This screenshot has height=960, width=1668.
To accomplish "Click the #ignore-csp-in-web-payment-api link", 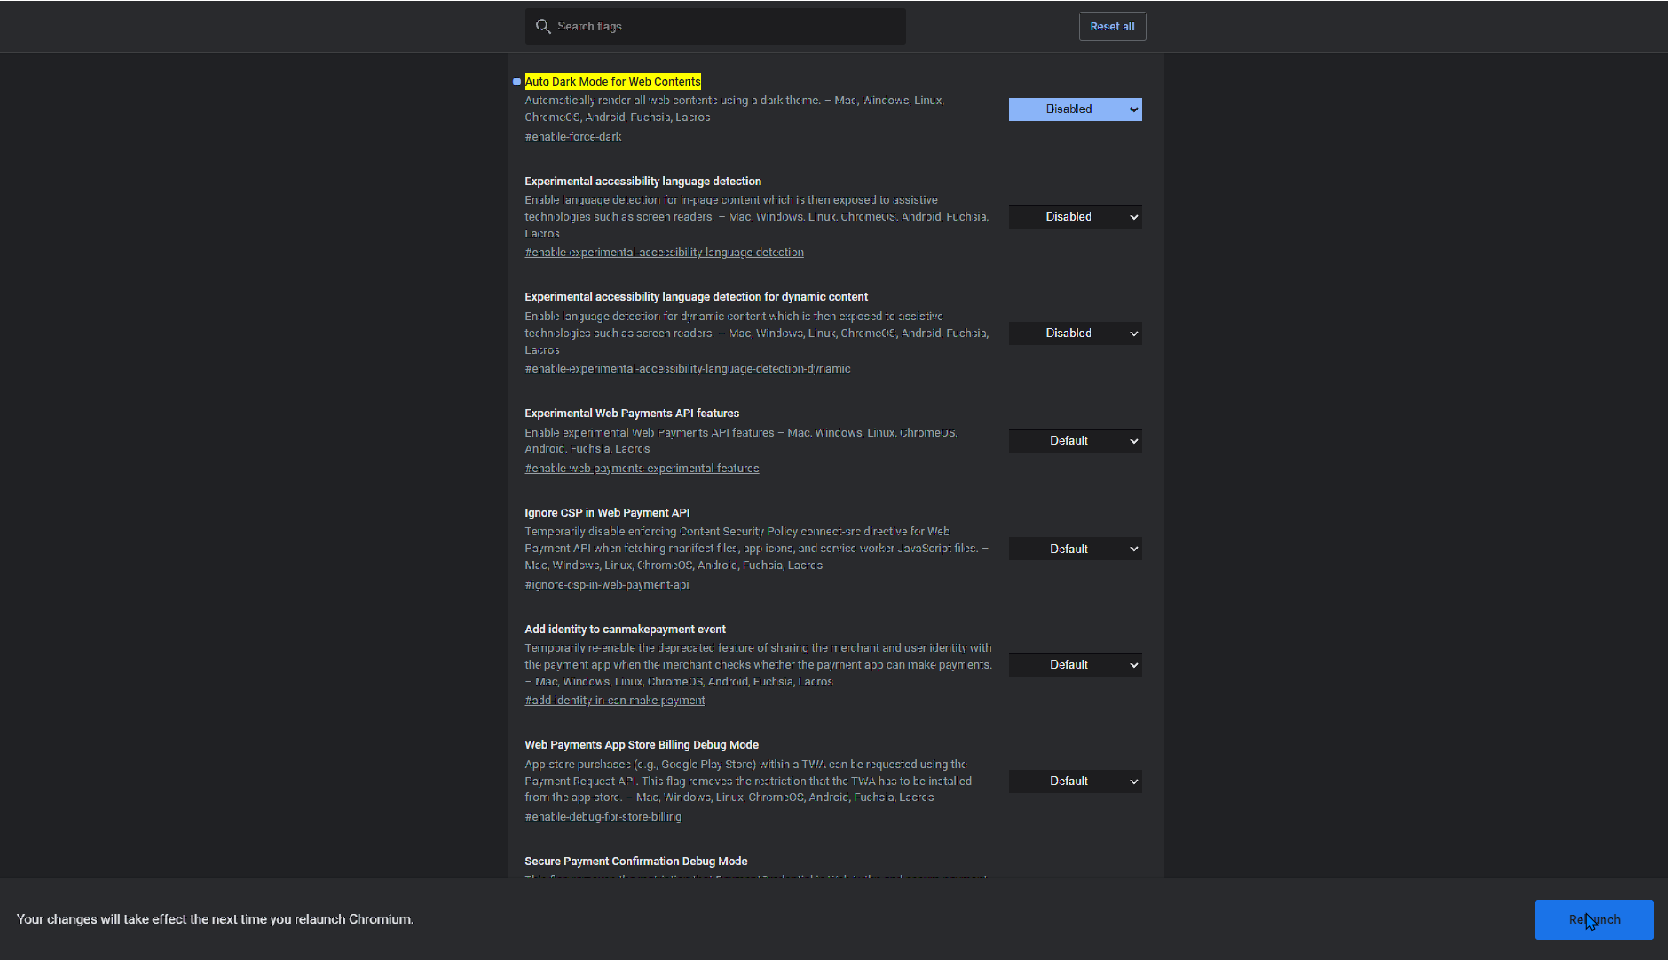I will pyautogui.click(x=607, y=585).
